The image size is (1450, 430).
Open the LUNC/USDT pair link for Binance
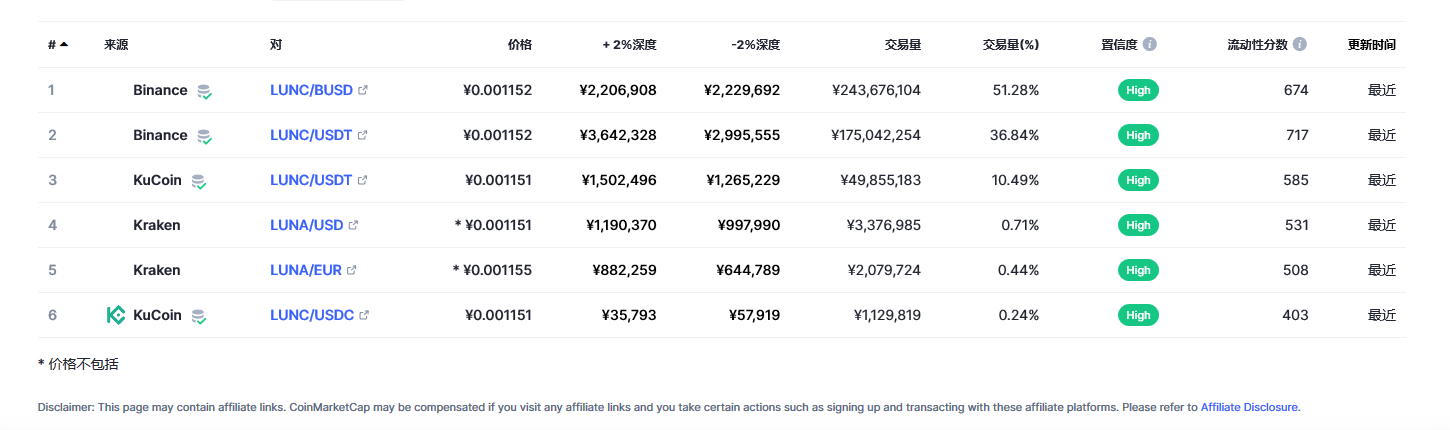coord(311,135)
